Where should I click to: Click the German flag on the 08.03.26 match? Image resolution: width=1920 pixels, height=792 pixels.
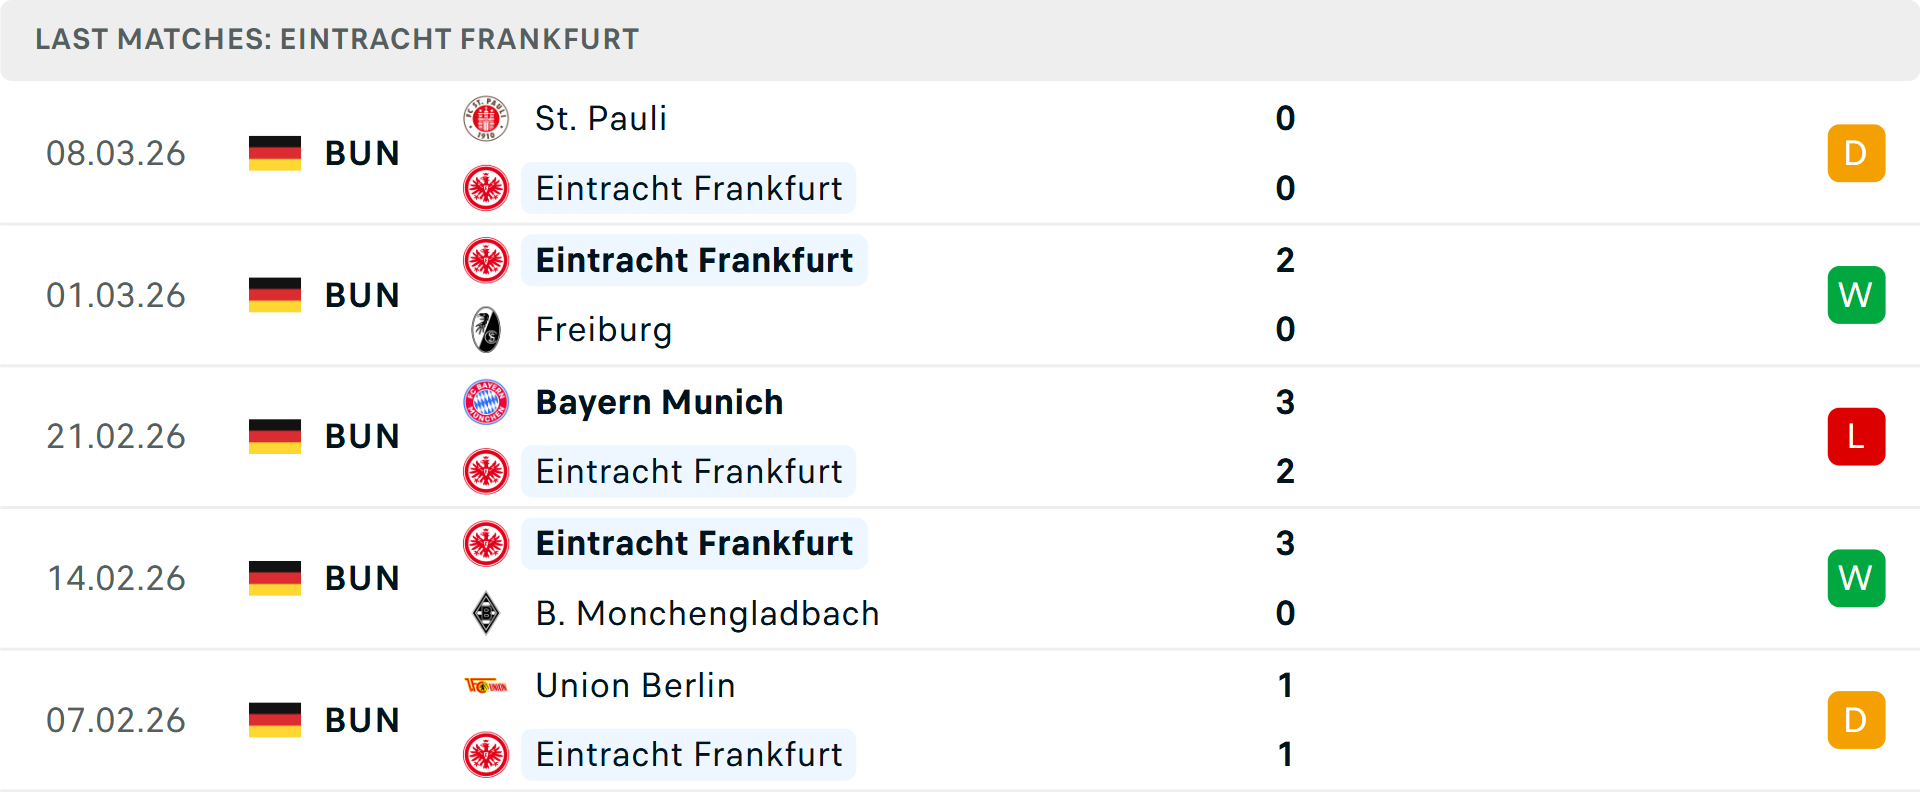click(x=274, y=153)
